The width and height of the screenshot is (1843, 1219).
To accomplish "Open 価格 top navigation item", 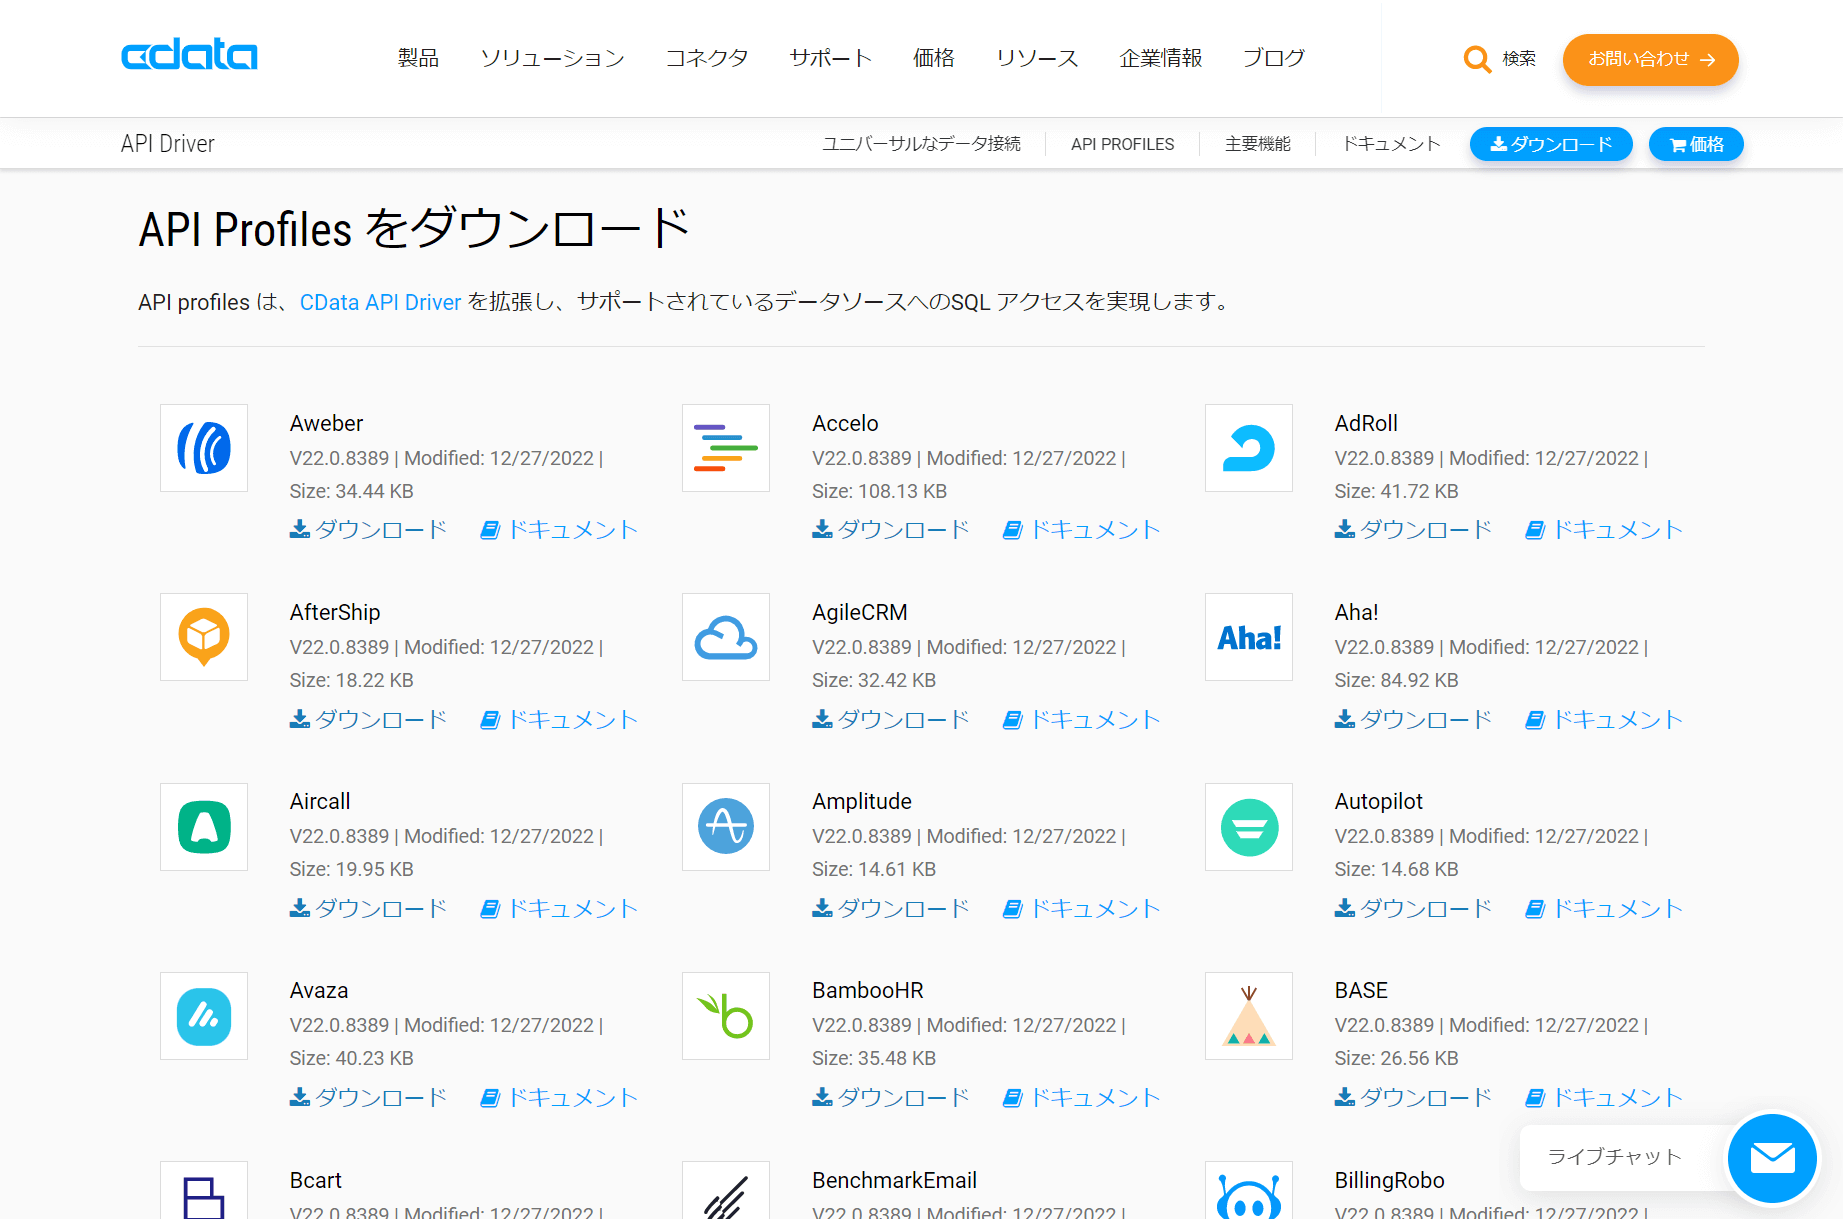I will 934,58.
